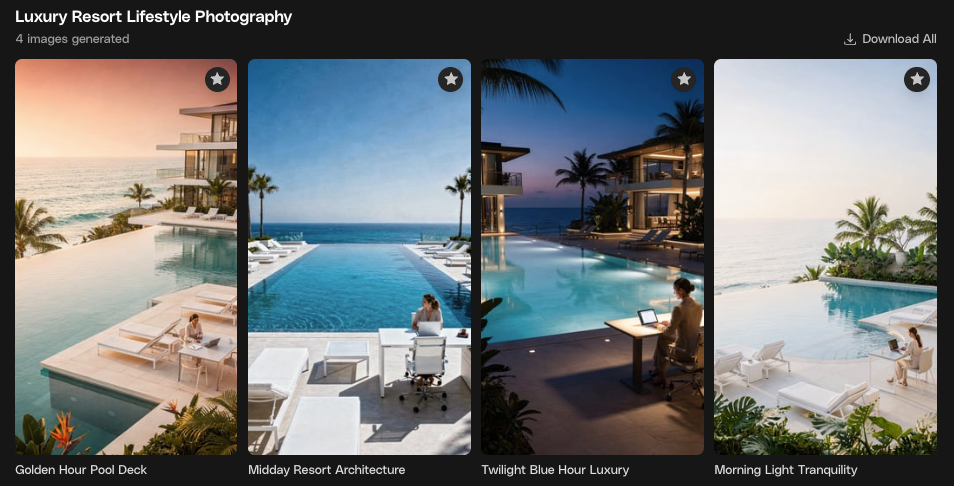Click the glowing tablet in twilight image

[647, 317]
